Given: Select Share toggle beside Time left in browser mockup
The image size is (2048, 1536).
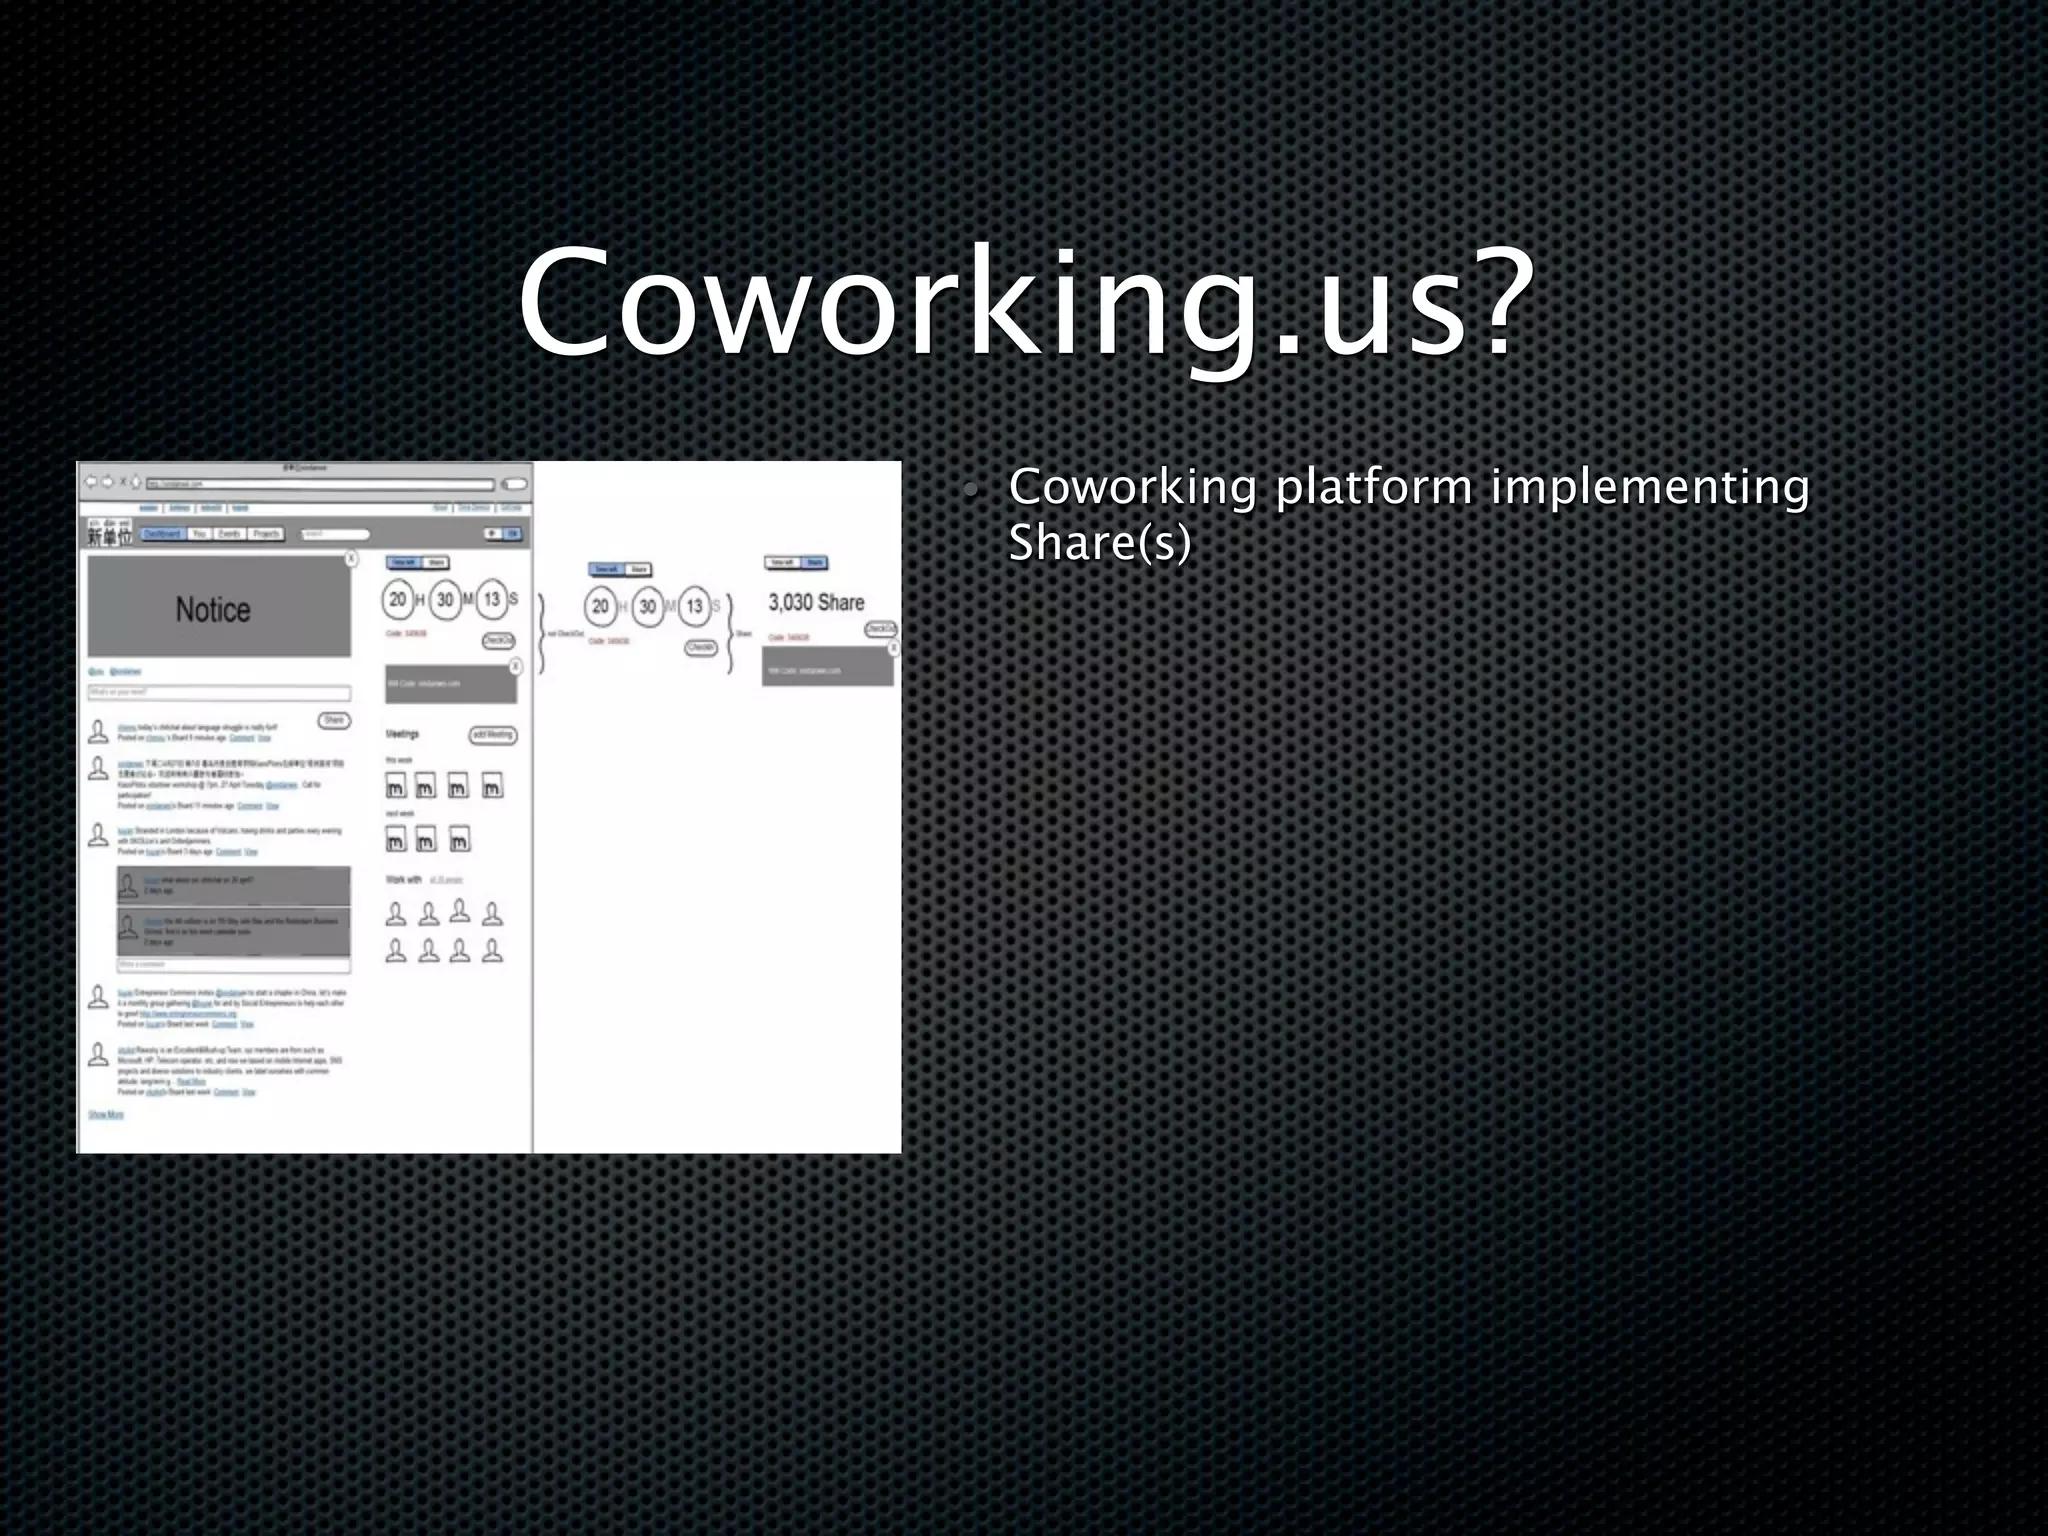Looking at the screenshot, I should tap(436, 563).
